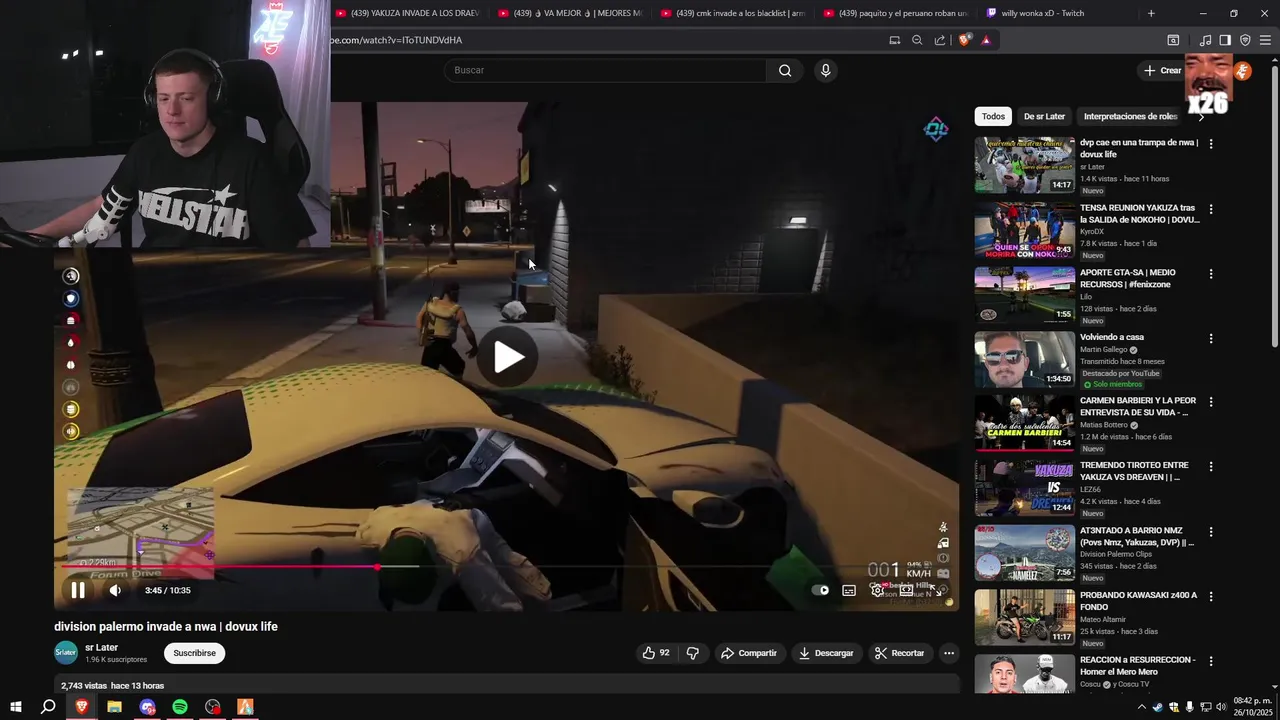The height and width of the screenshot is (720, 1280).
Task: Click the Buscar search input field
Action: point(606,70)
